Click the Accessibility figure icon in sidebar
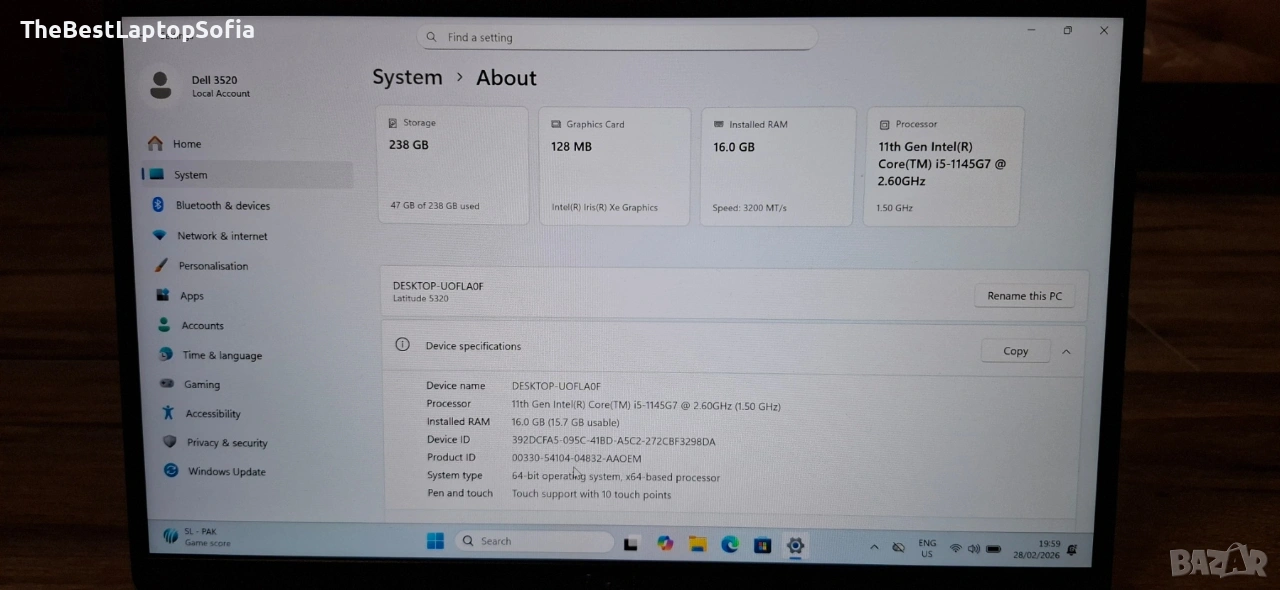The image size is (1280, 590). pyautogui.click(x=168, y=412)
